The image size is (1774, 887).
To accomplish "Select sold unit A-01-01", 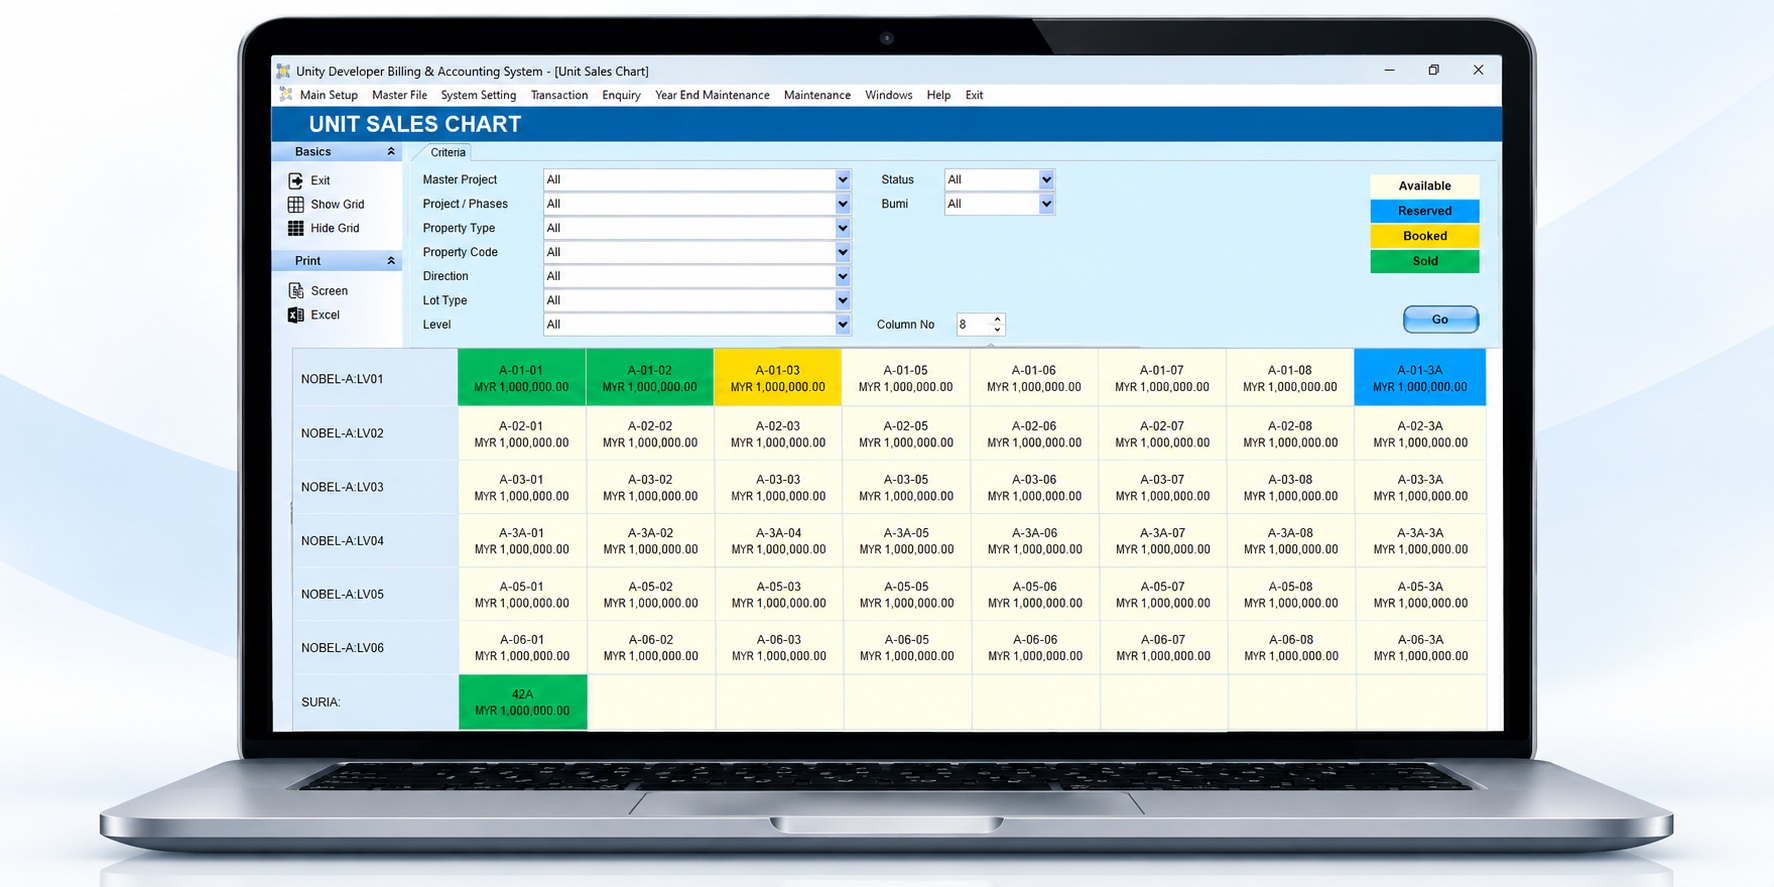I will coord(521,378).
